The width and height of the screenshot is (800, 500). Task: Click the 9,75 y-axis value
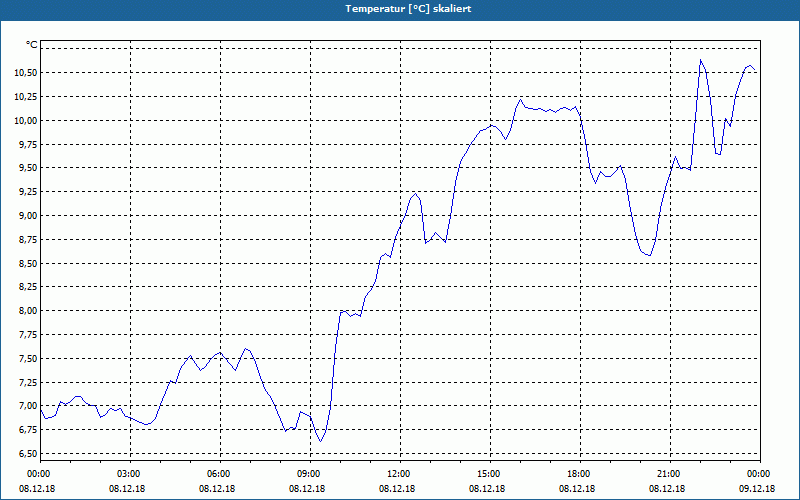28,144
